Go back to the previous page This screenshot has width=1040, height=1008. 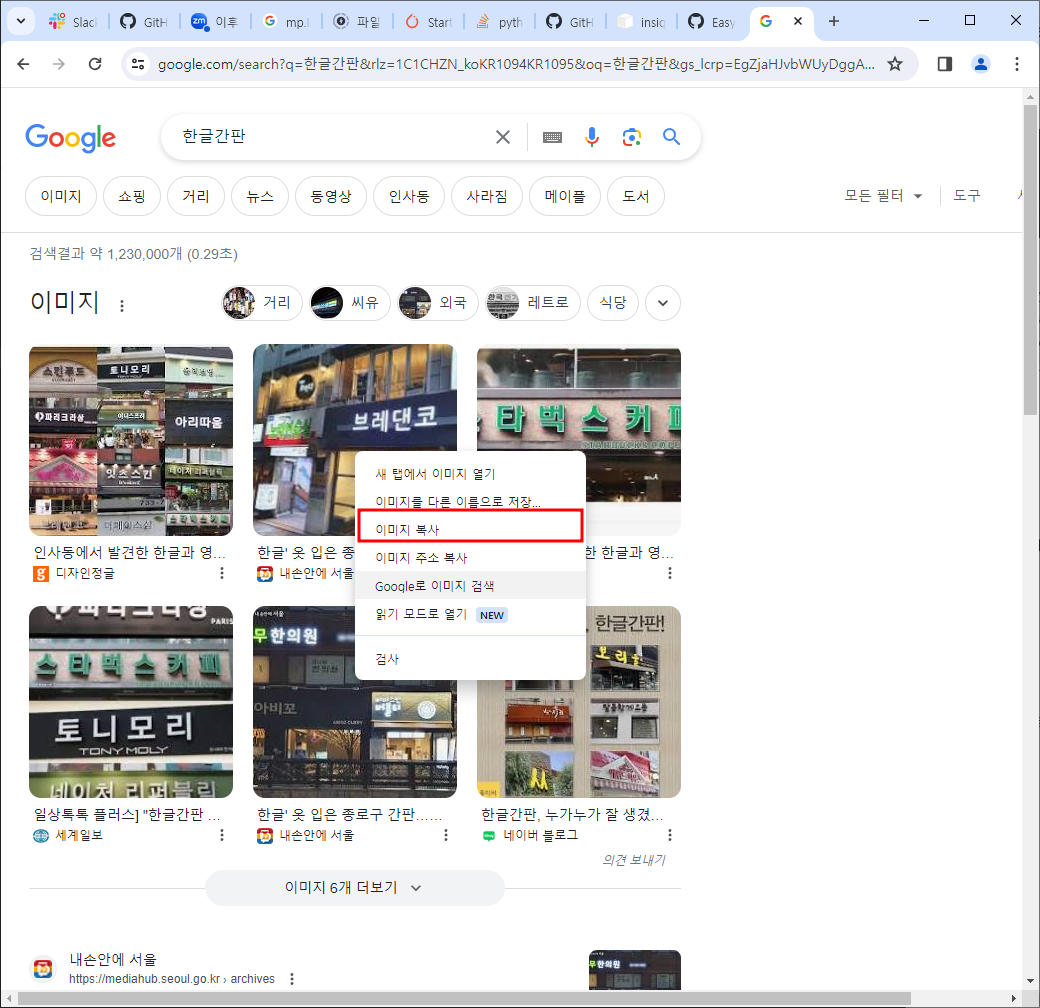[23, 64]
